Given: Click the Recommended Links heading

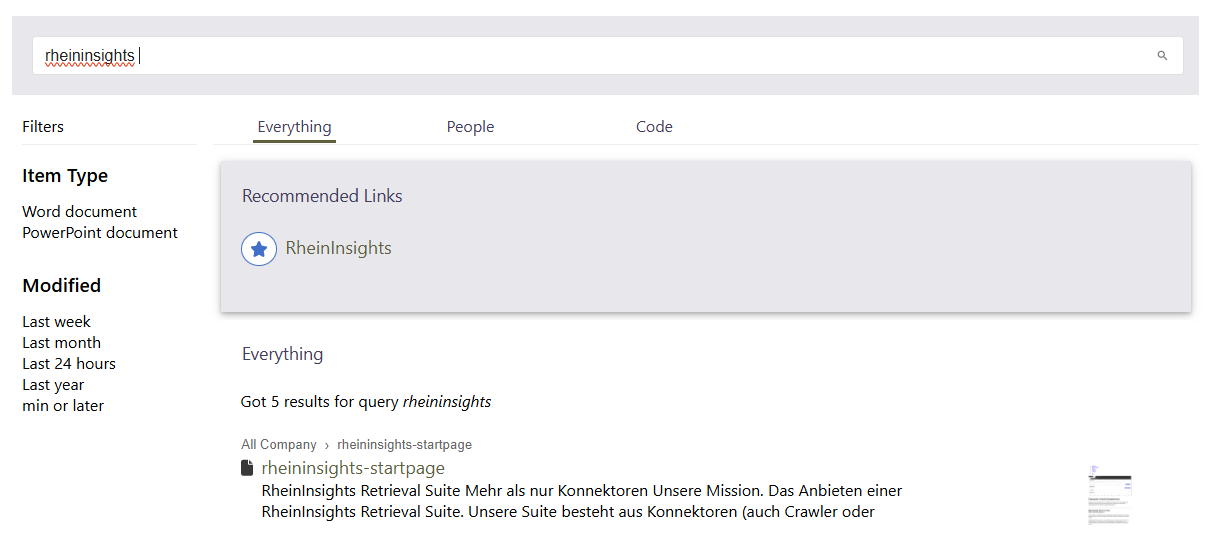Looking at the screenshot, I should [x=322, y=196].
